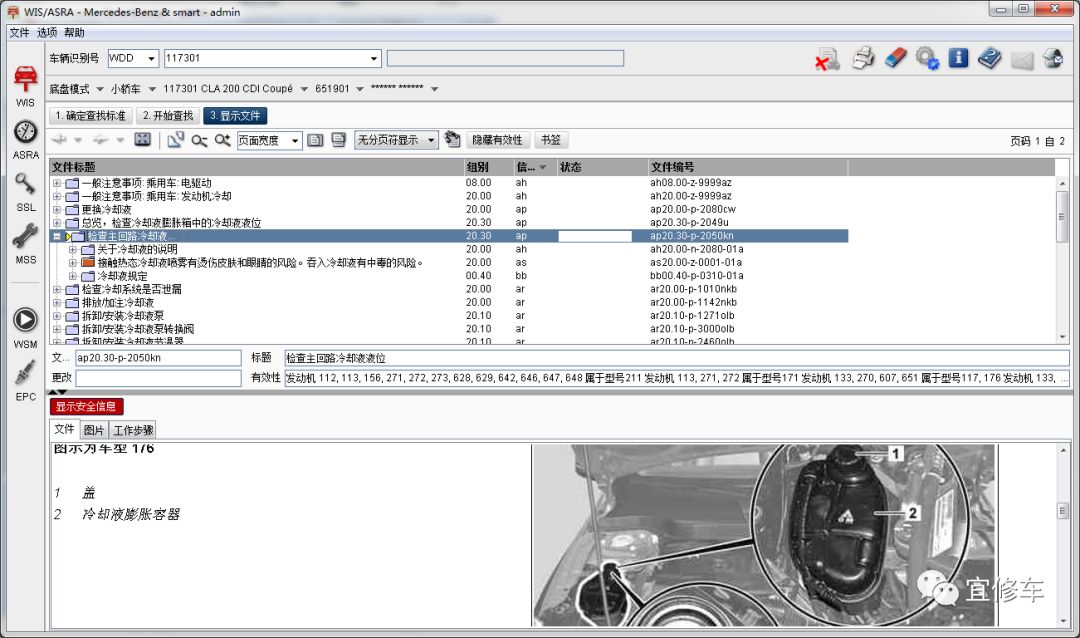Sort by the 状态 column header
Viewport: 1080px width, 638px height.
(x=602, y=167)
